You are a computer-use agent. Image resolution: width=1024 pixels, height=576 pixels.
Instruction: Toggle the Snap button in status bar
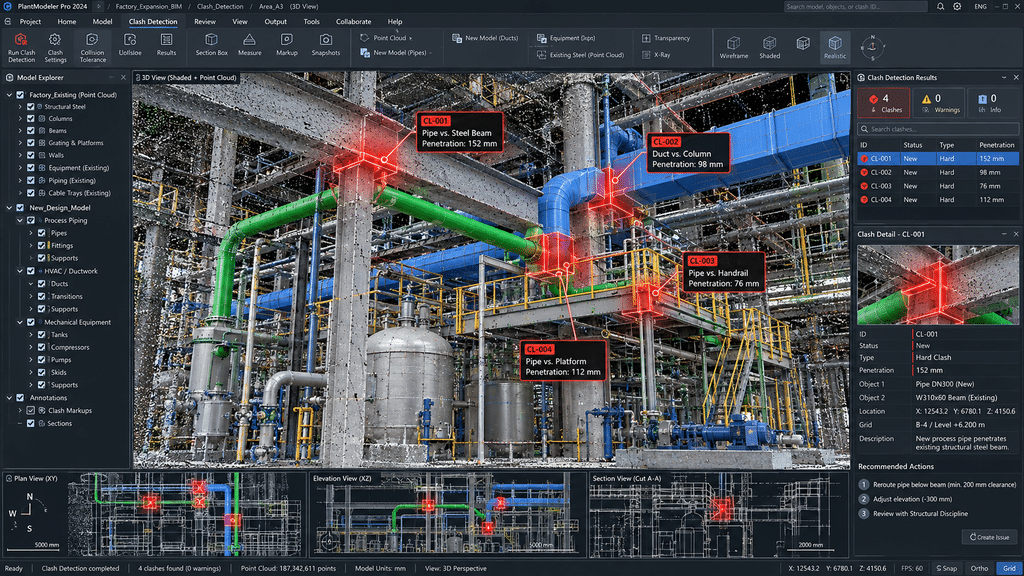click(946, 568)
